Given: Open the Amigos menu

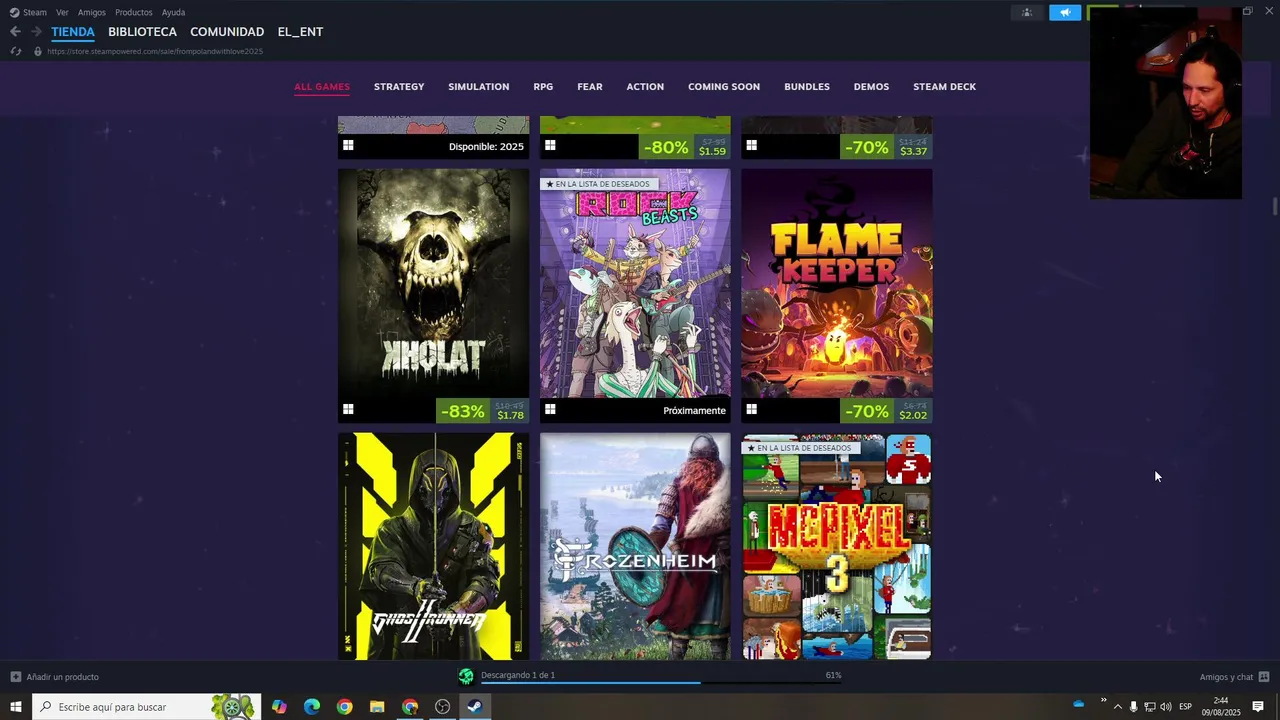Looking at the screenshot, I should click(x=92, y=12).
